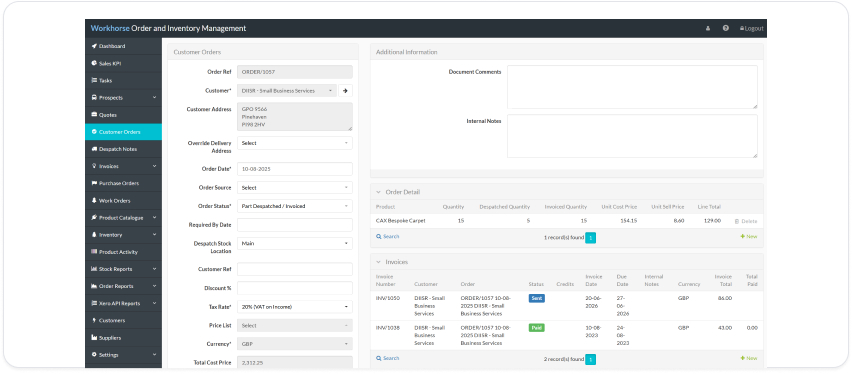This screenshot has height=374, width=852.
Task: Select Customer Orders menu item
Action: click(x=123, y=132)
